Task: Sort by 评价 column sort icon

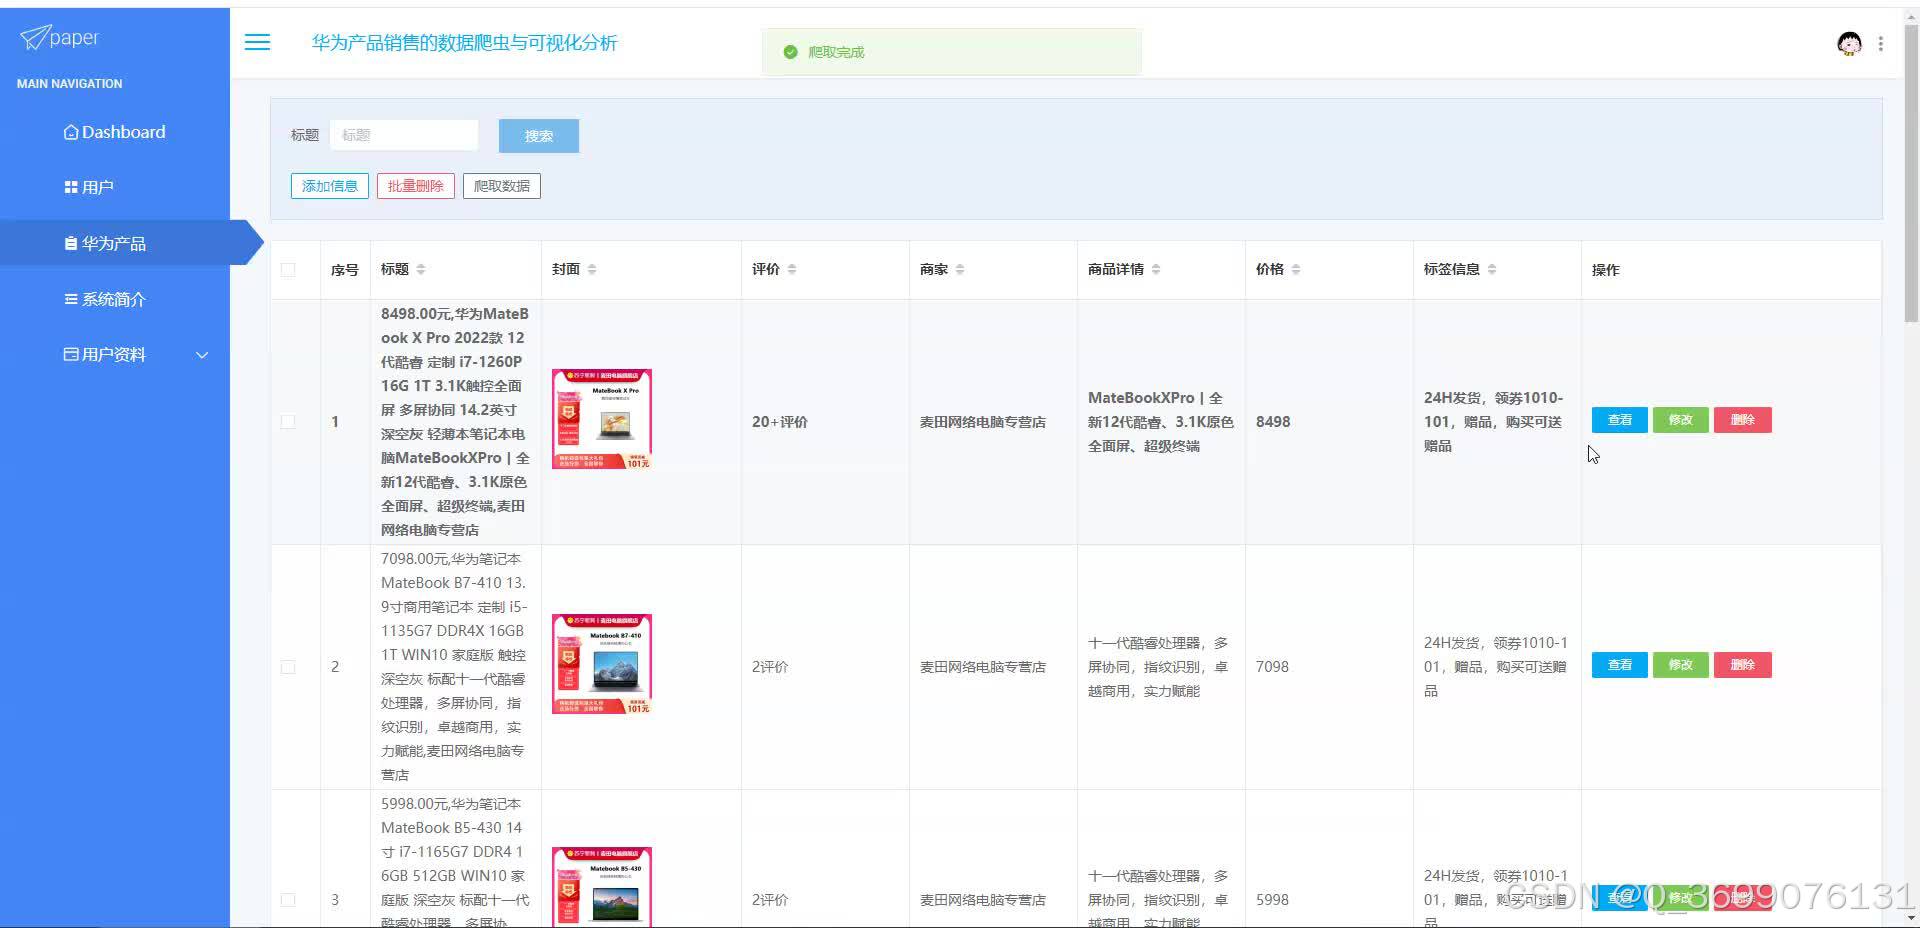Action: tap(792, 269)
